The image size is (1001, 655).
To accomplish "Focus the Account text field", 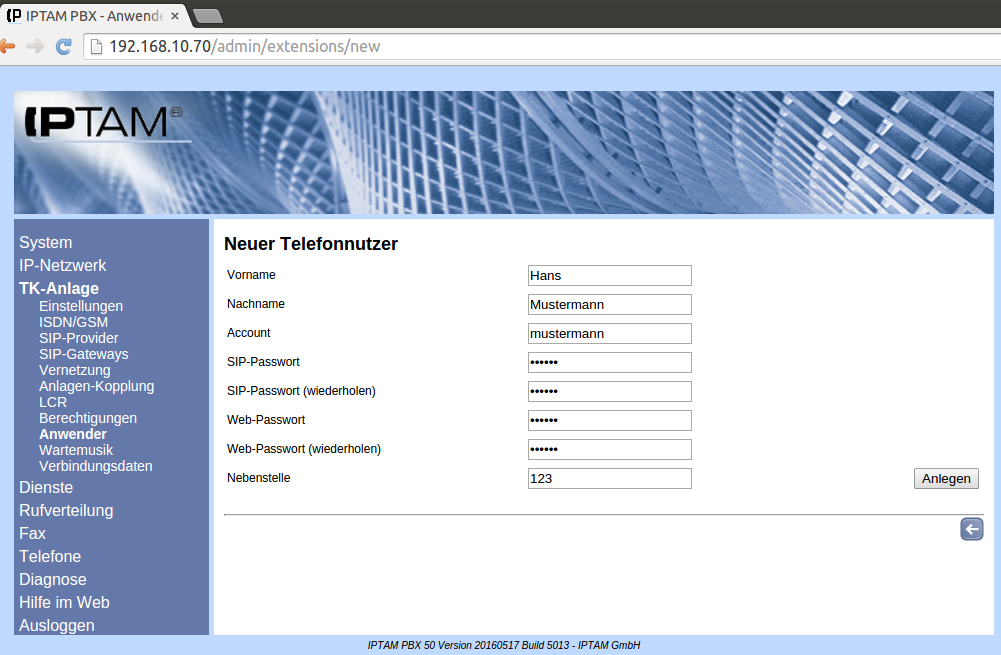I will pos(609,334).
